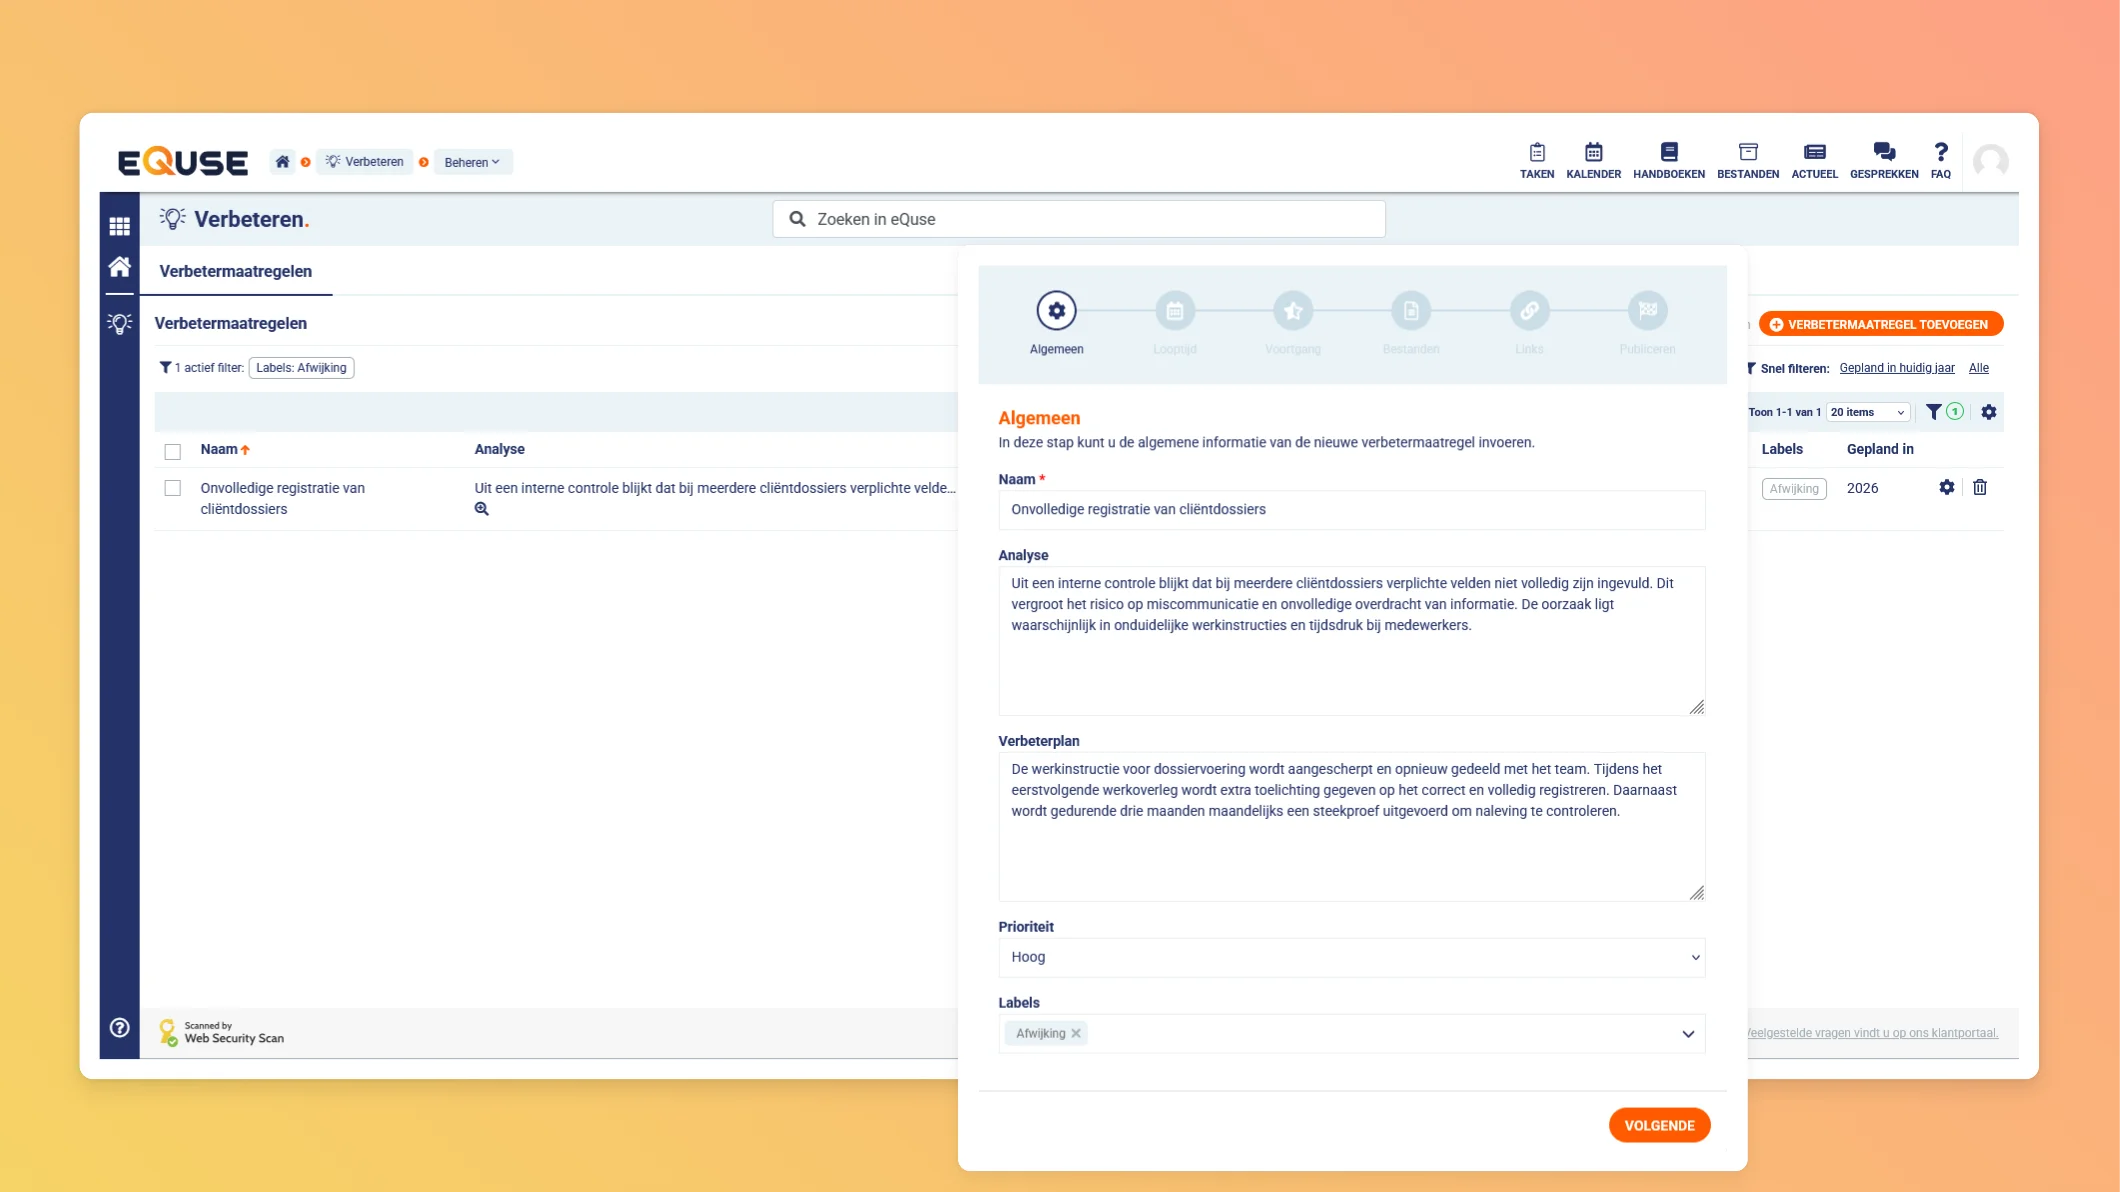The height and width of the screenshot is (1192, 2120).
Task: Open the Prioriteit dropdown
Action: point(1351,957)
